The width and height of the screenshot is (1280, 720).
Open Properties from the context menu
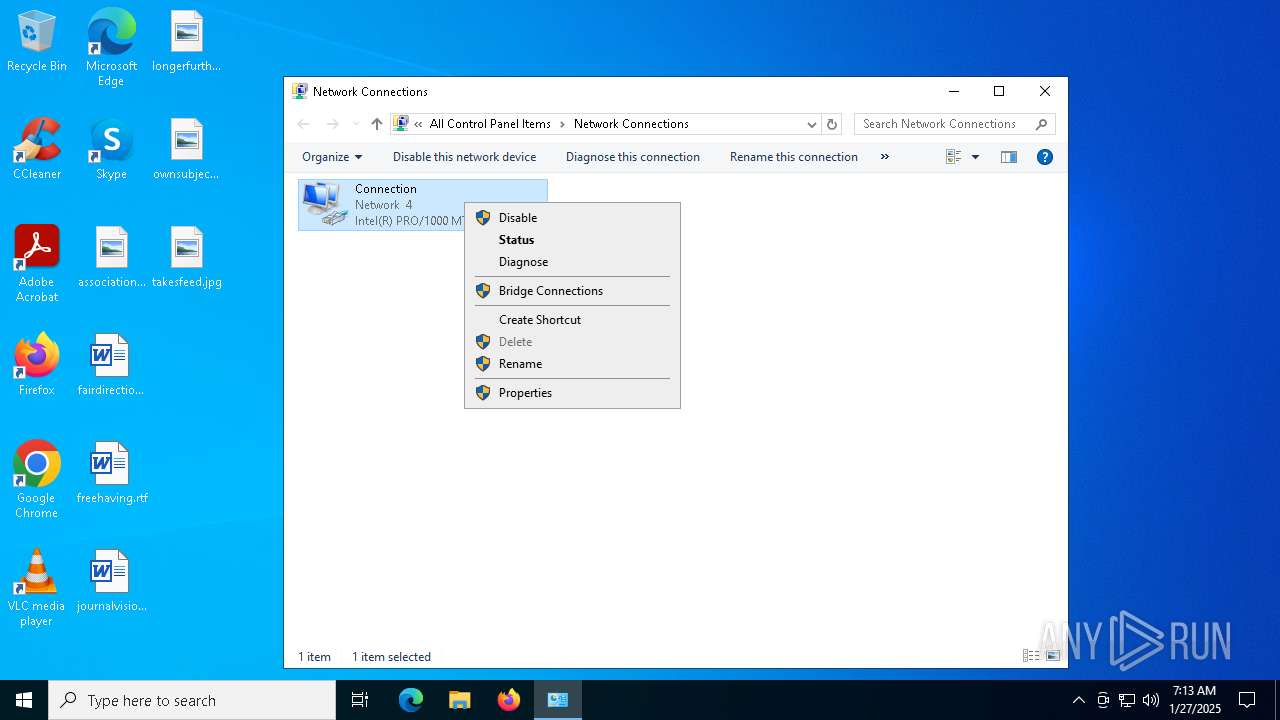click(572, 392)
